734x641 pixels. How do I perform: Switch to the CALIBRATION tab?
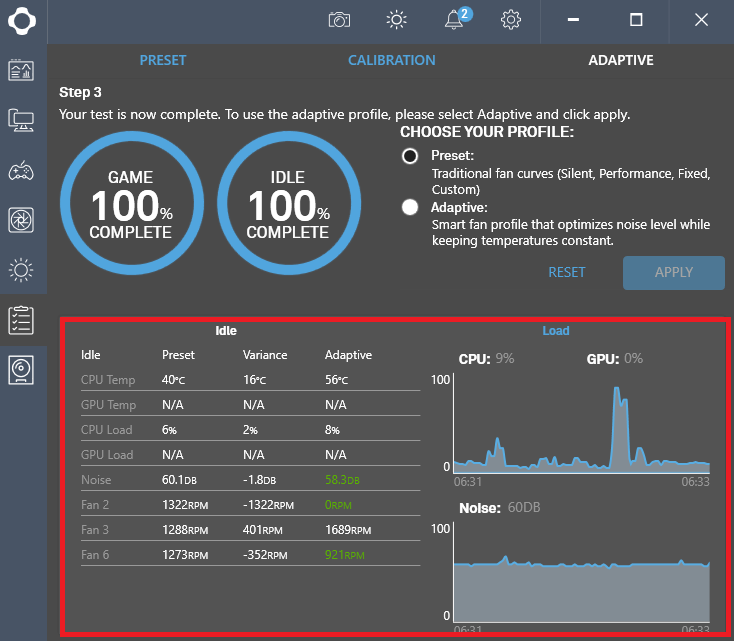click(392, 60)
